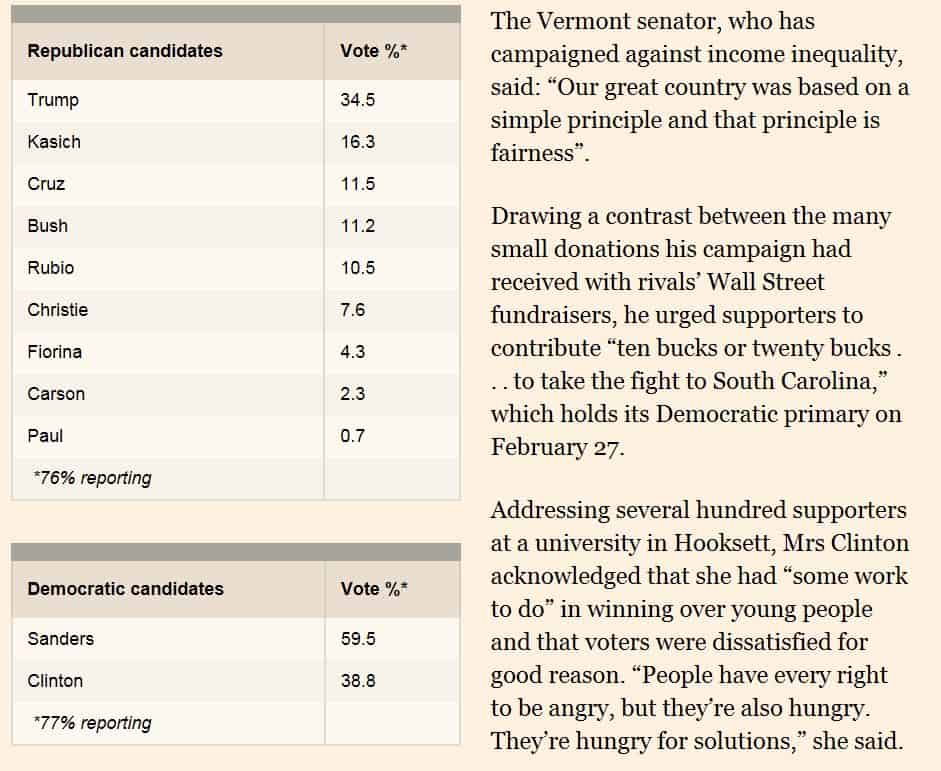This screenshot has height=771, width=941.
Task: Click Christie's 7.6 vote percentage
Action: (353, 310)
